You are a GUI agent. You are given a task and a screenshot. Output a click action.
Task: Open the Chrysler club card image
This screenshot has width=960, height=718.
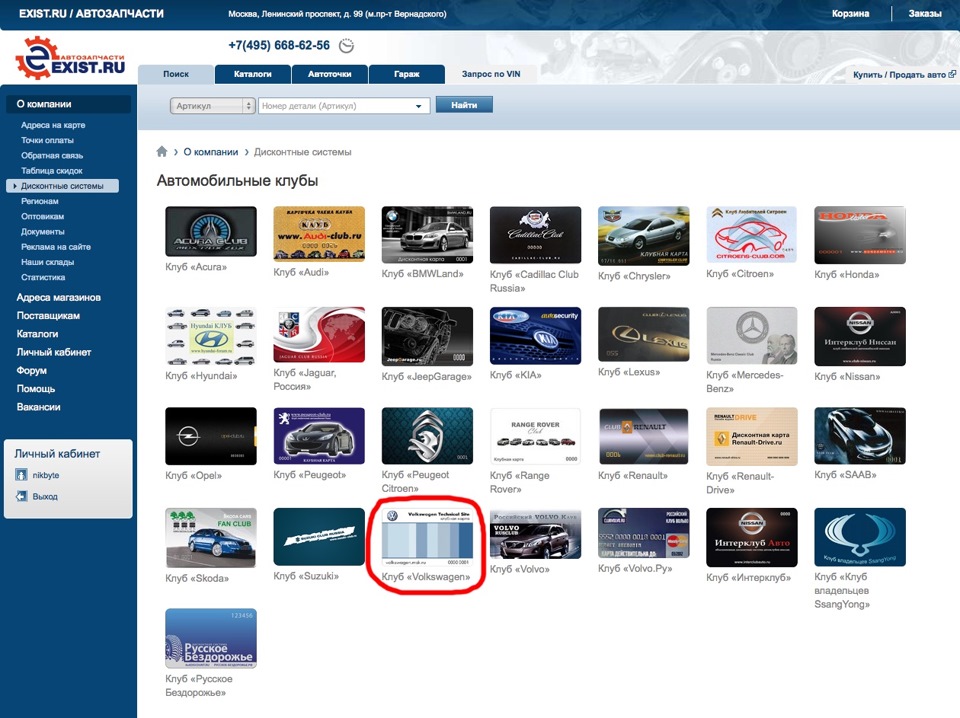(x=643, y=236)
